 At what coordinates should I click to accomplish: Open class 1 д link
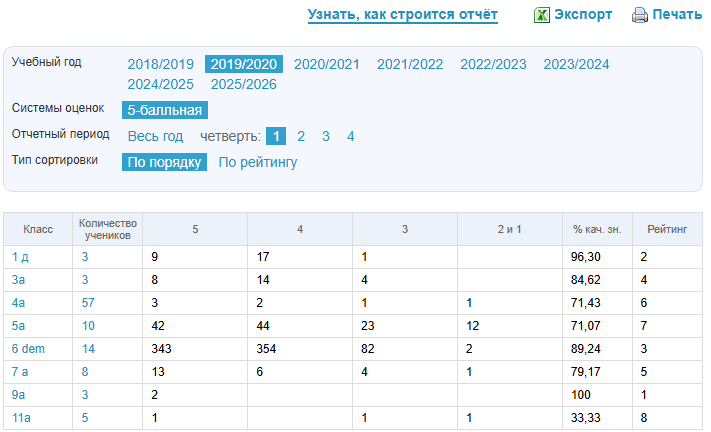coord(21,257)
